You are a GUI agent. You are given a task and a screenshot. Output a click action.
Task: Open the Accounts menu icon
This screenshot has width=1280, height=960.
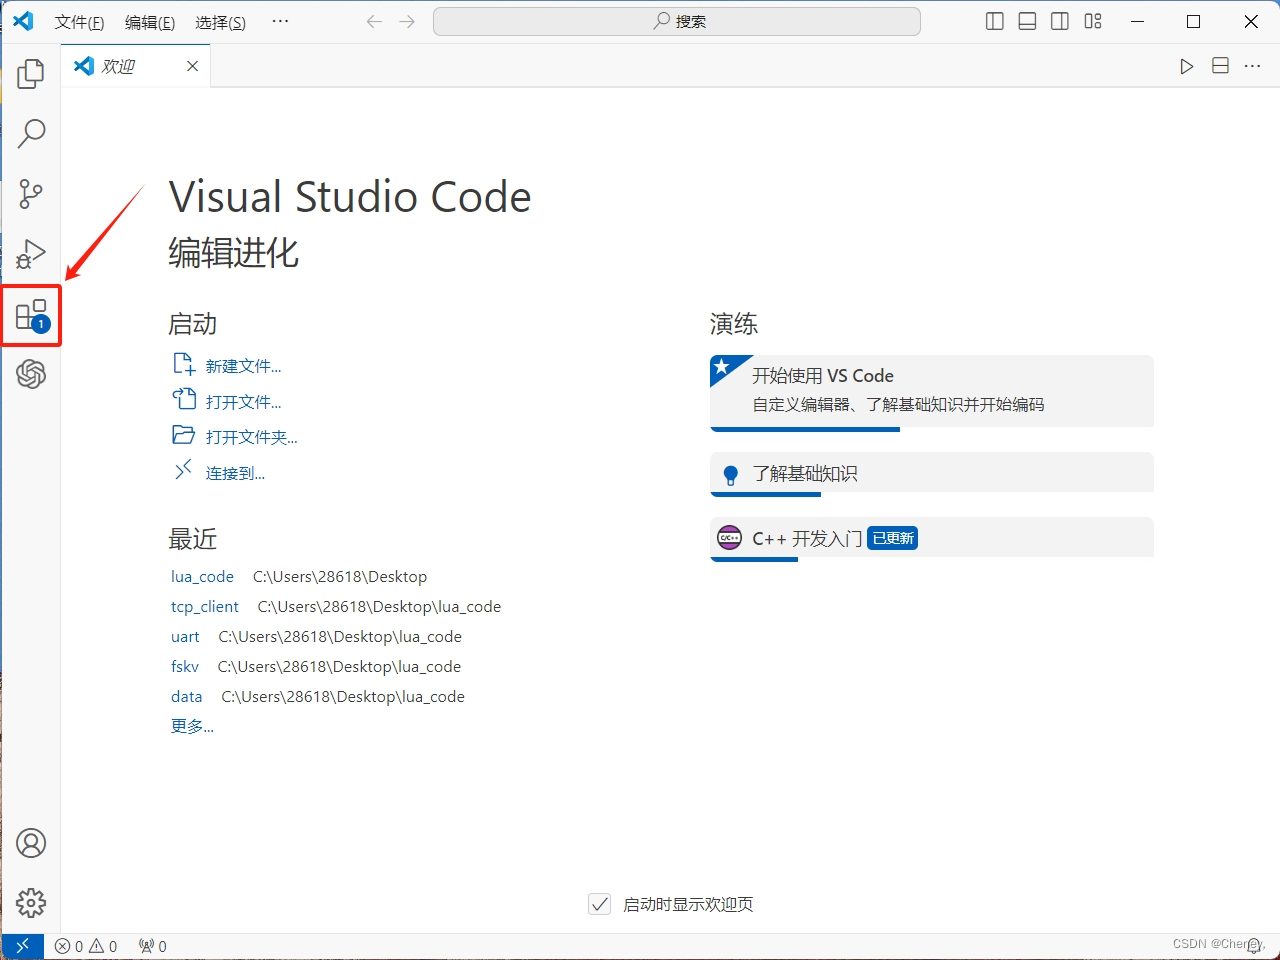pyautogui.click(x=31, y=843)
